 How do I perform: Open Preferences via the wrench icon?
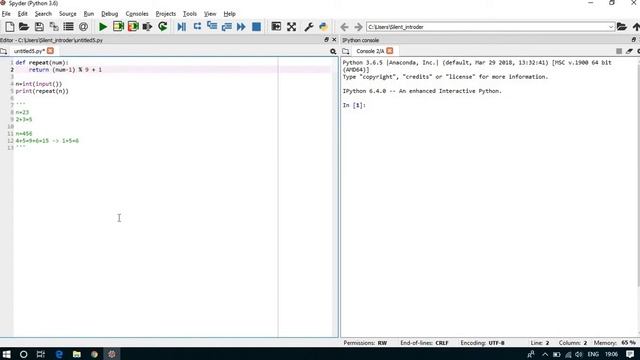click(x=309, y=27)
